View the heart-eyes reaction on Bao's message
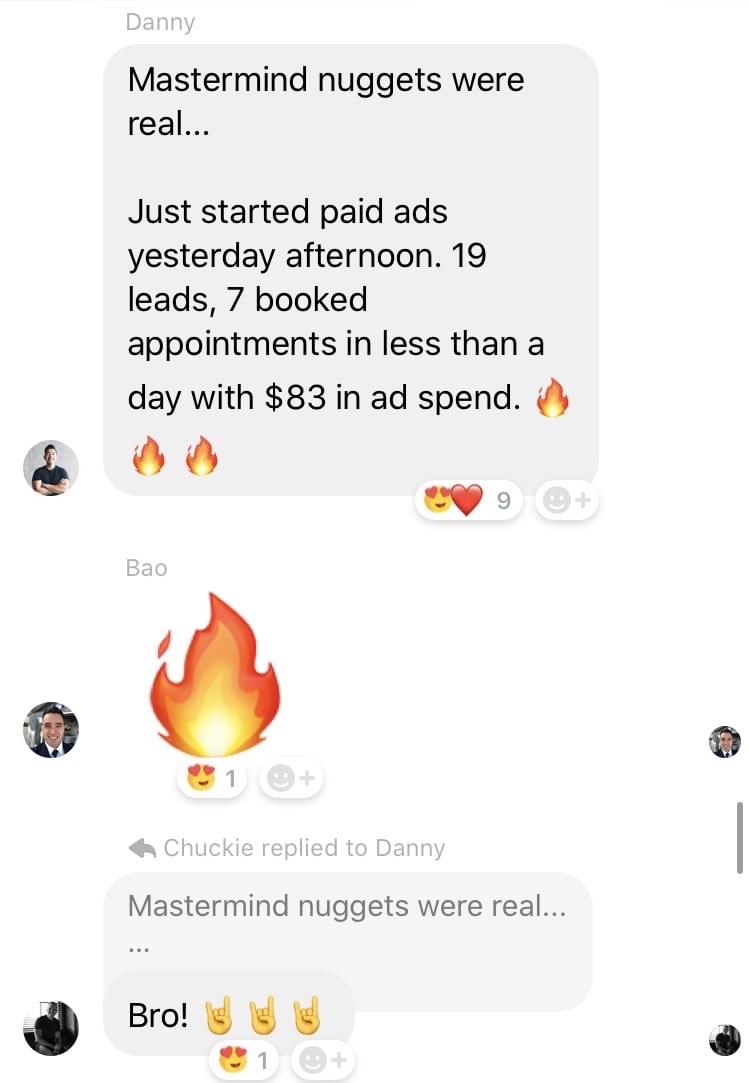 [x=212, y=778]
